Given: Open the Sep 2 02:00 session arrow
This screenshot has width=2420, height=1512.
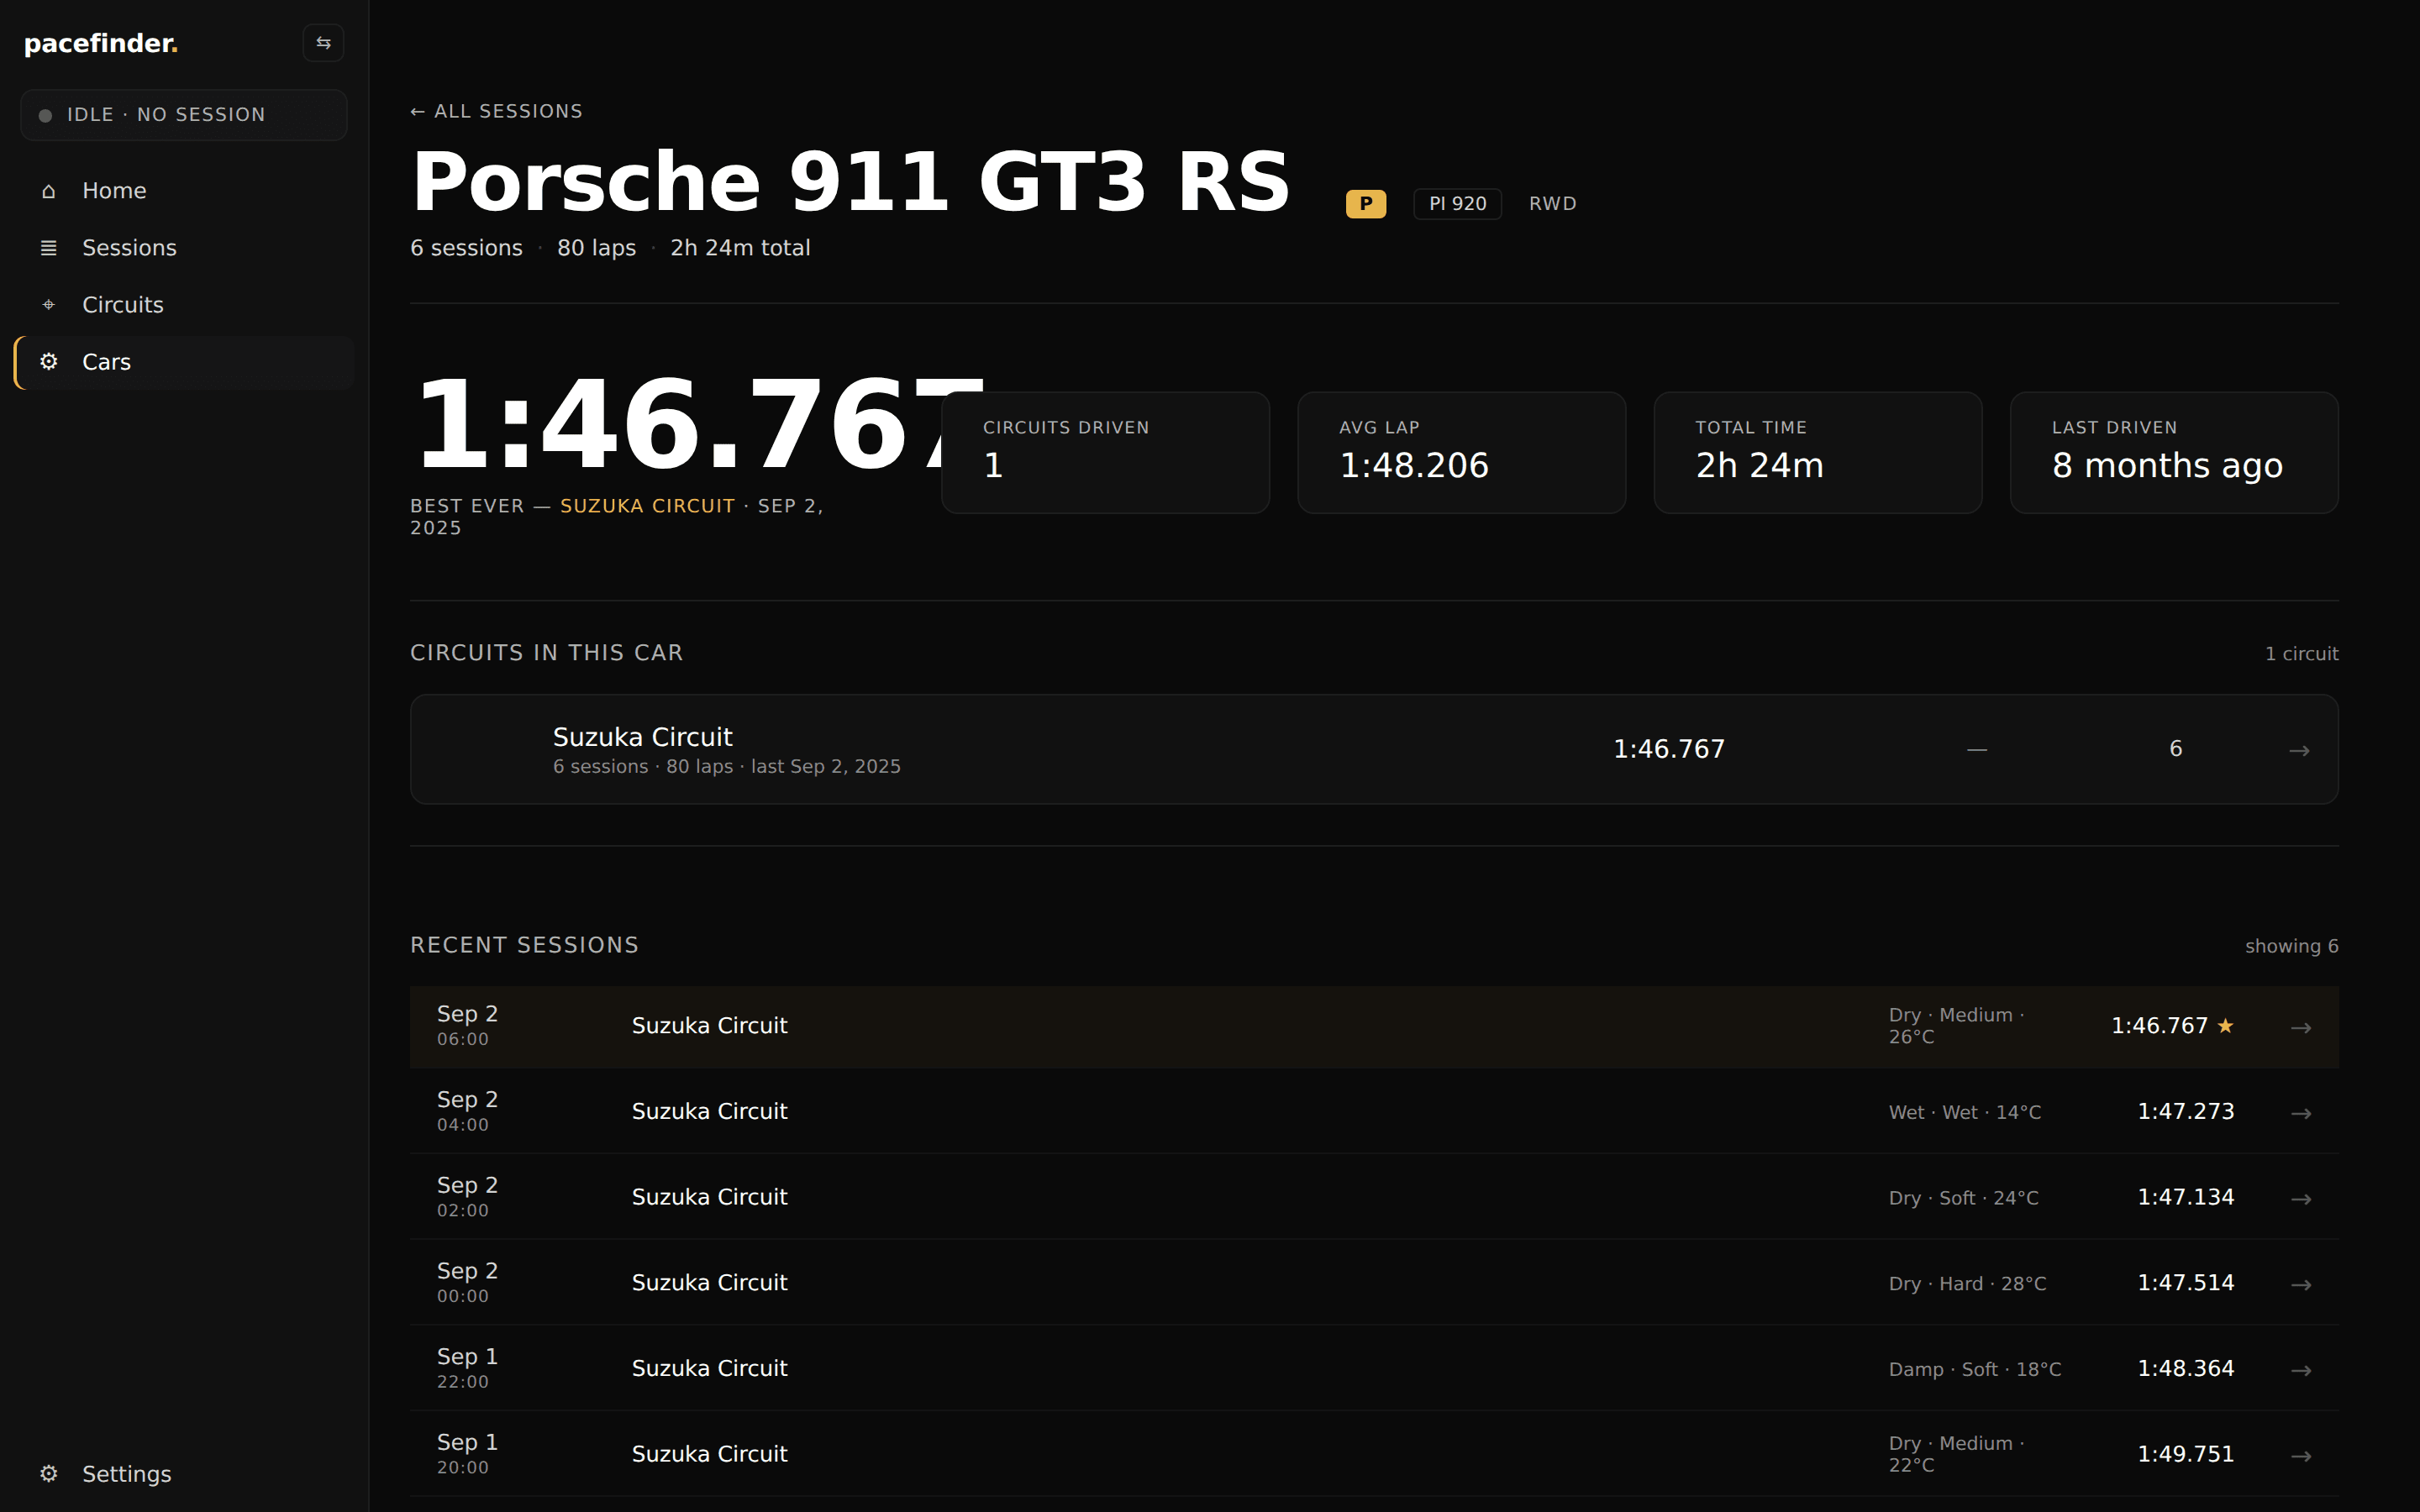Looking at the screenshot, I should coord(2301,1198).
